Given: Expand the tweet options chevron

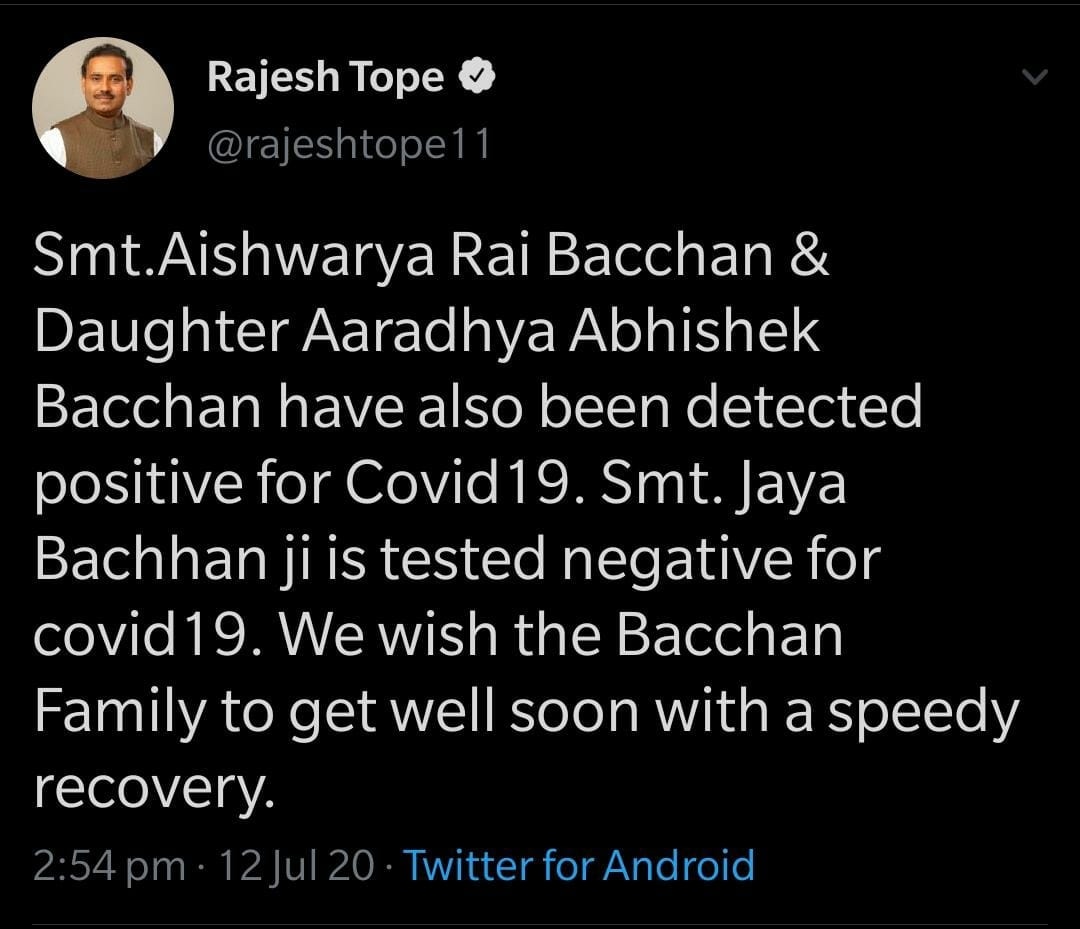Looking at the screenshot, I should click(1036, 77).
